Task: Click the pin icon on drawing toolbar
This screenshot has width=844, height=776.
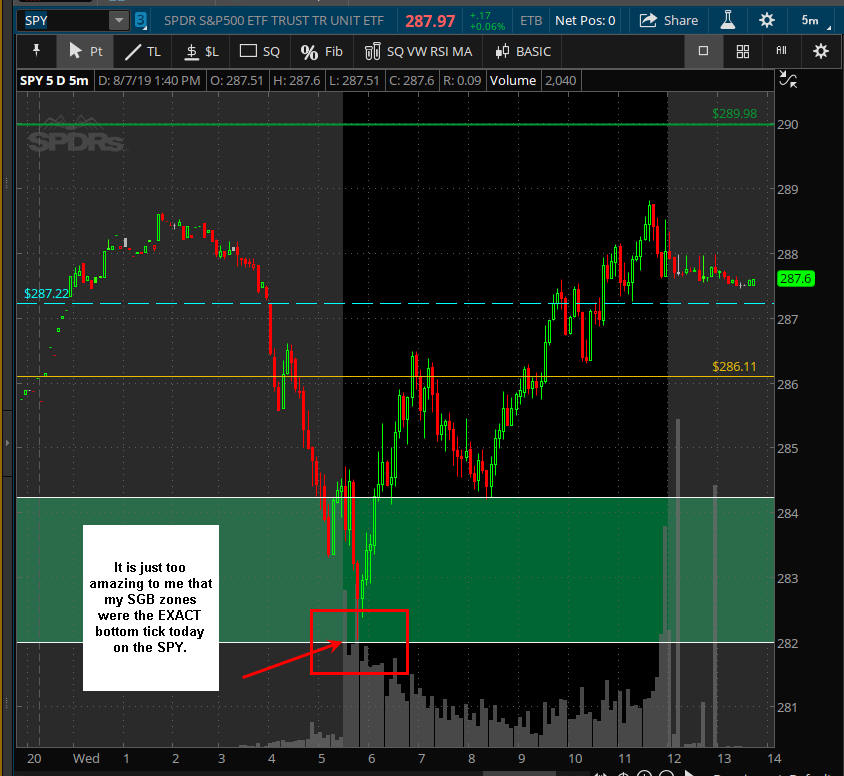Action: tap(36, 51)
